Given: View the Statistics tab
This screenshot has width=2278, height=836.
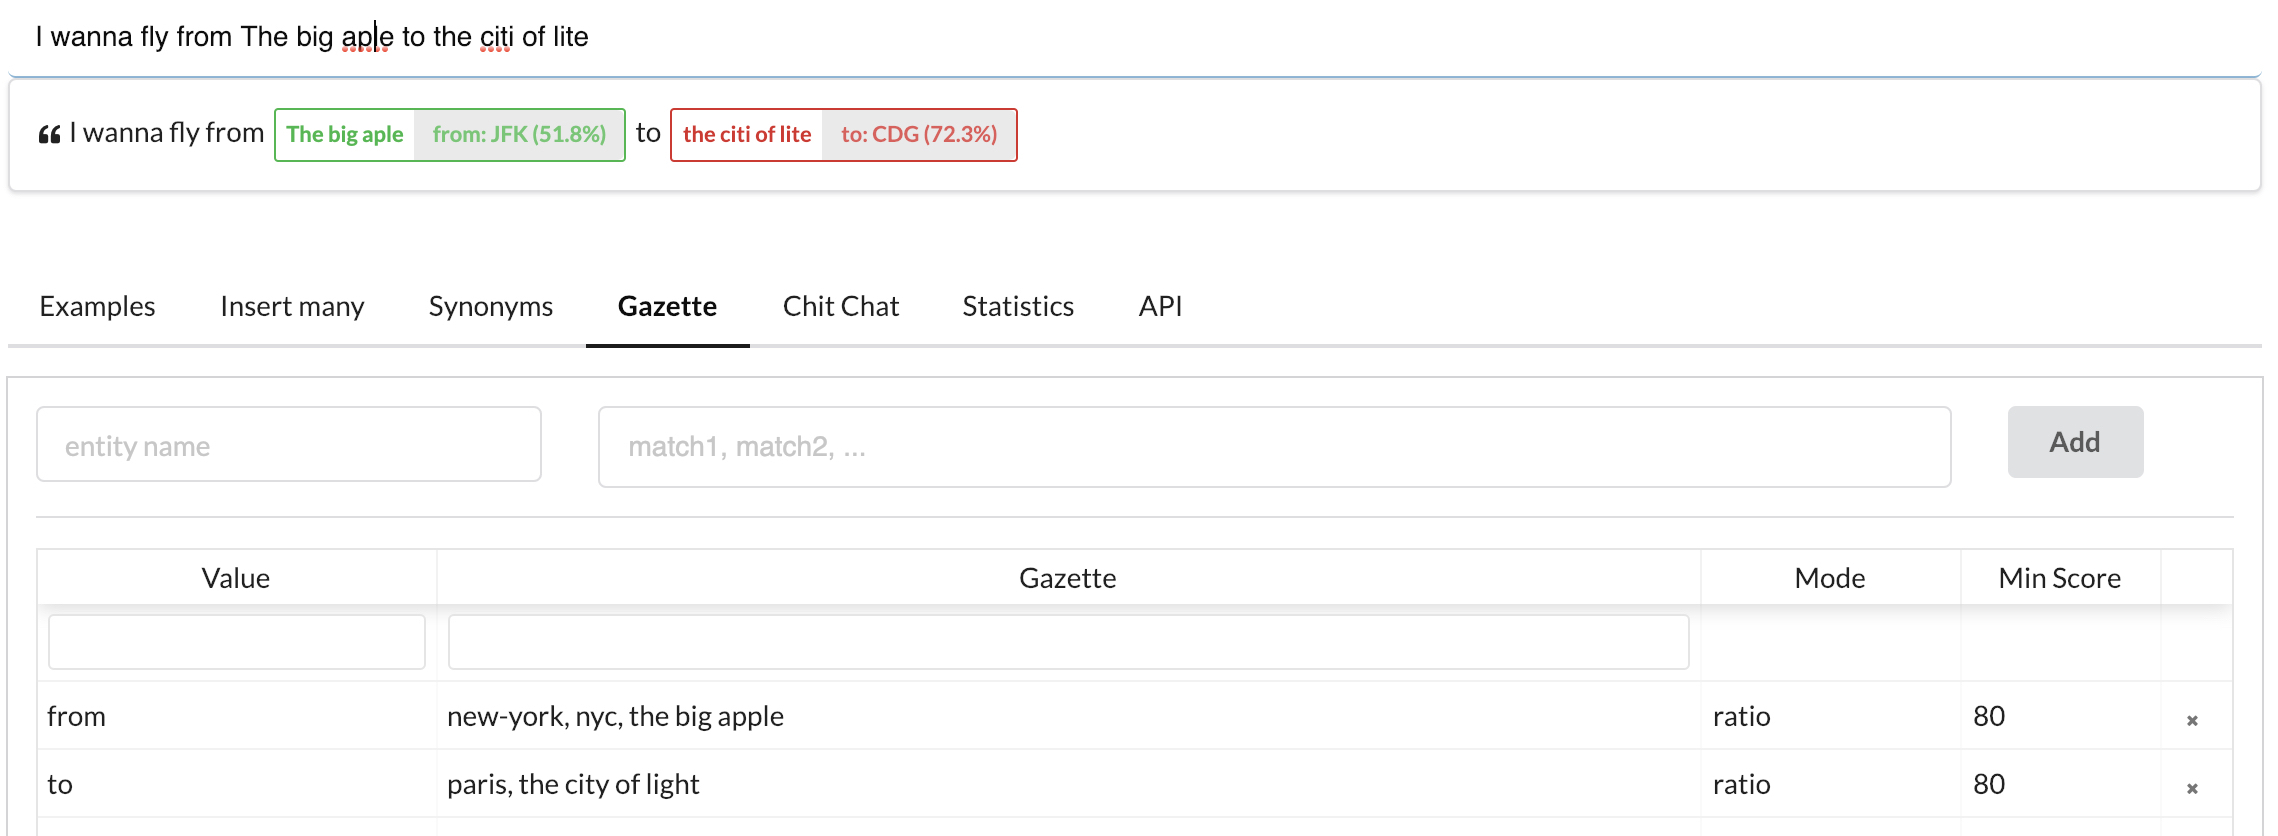Looking at the screenshot, I should pyautogui.click(x=1017, y=306).
